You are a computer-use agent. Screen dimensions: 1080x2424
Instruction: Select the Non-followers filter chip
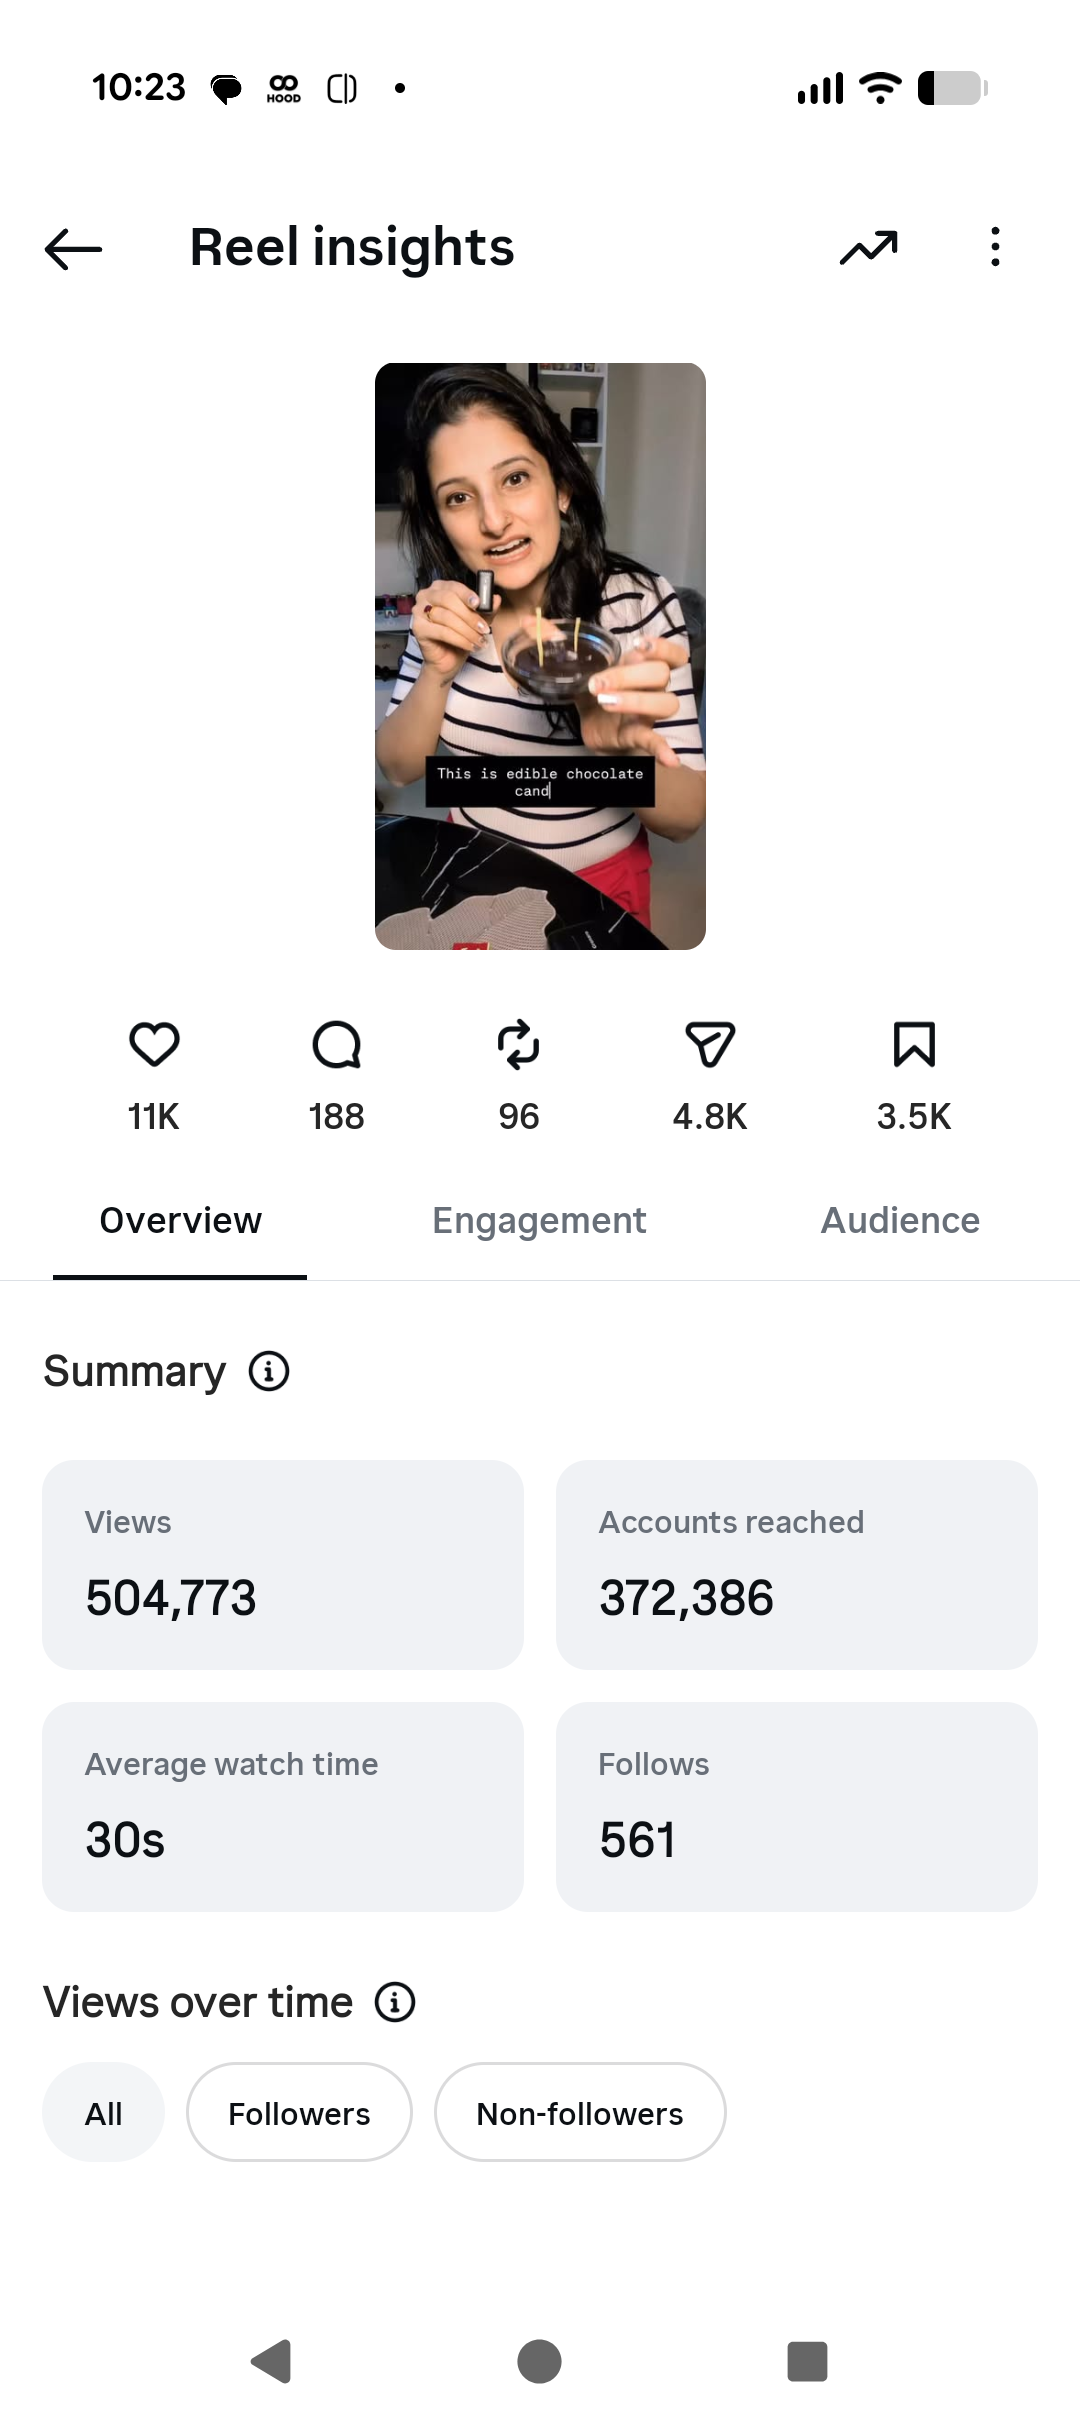tap(580, 2113)
